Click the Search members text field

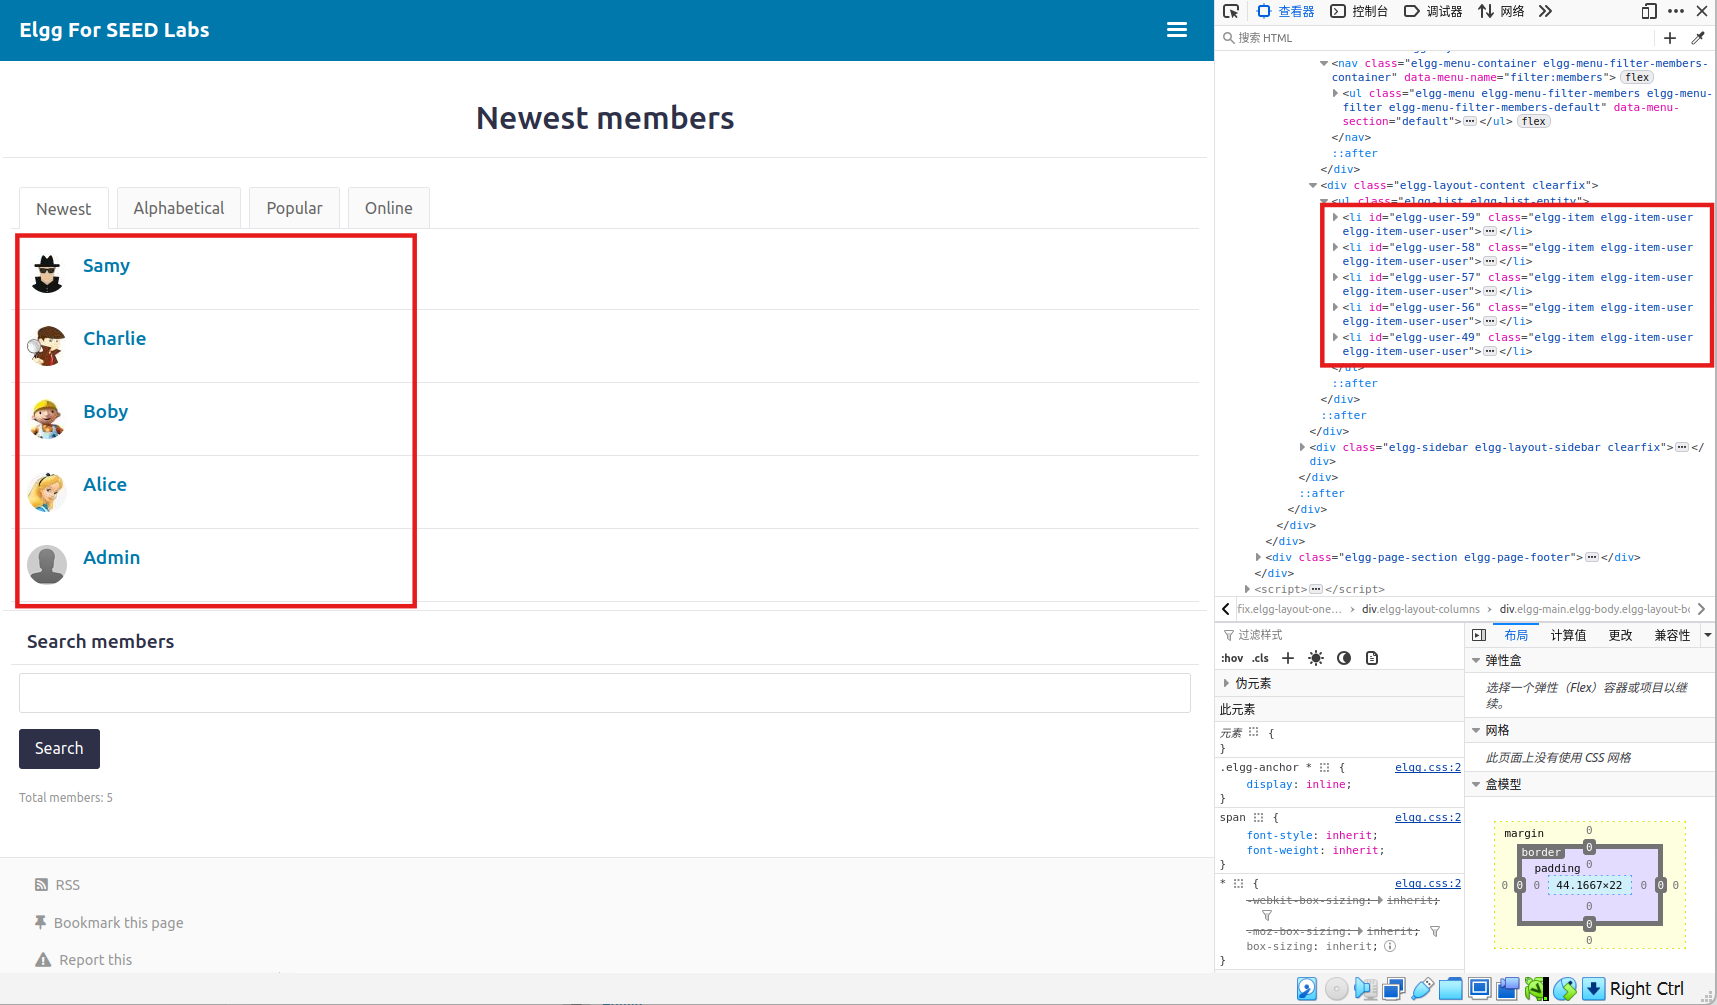tap(604, 692)
